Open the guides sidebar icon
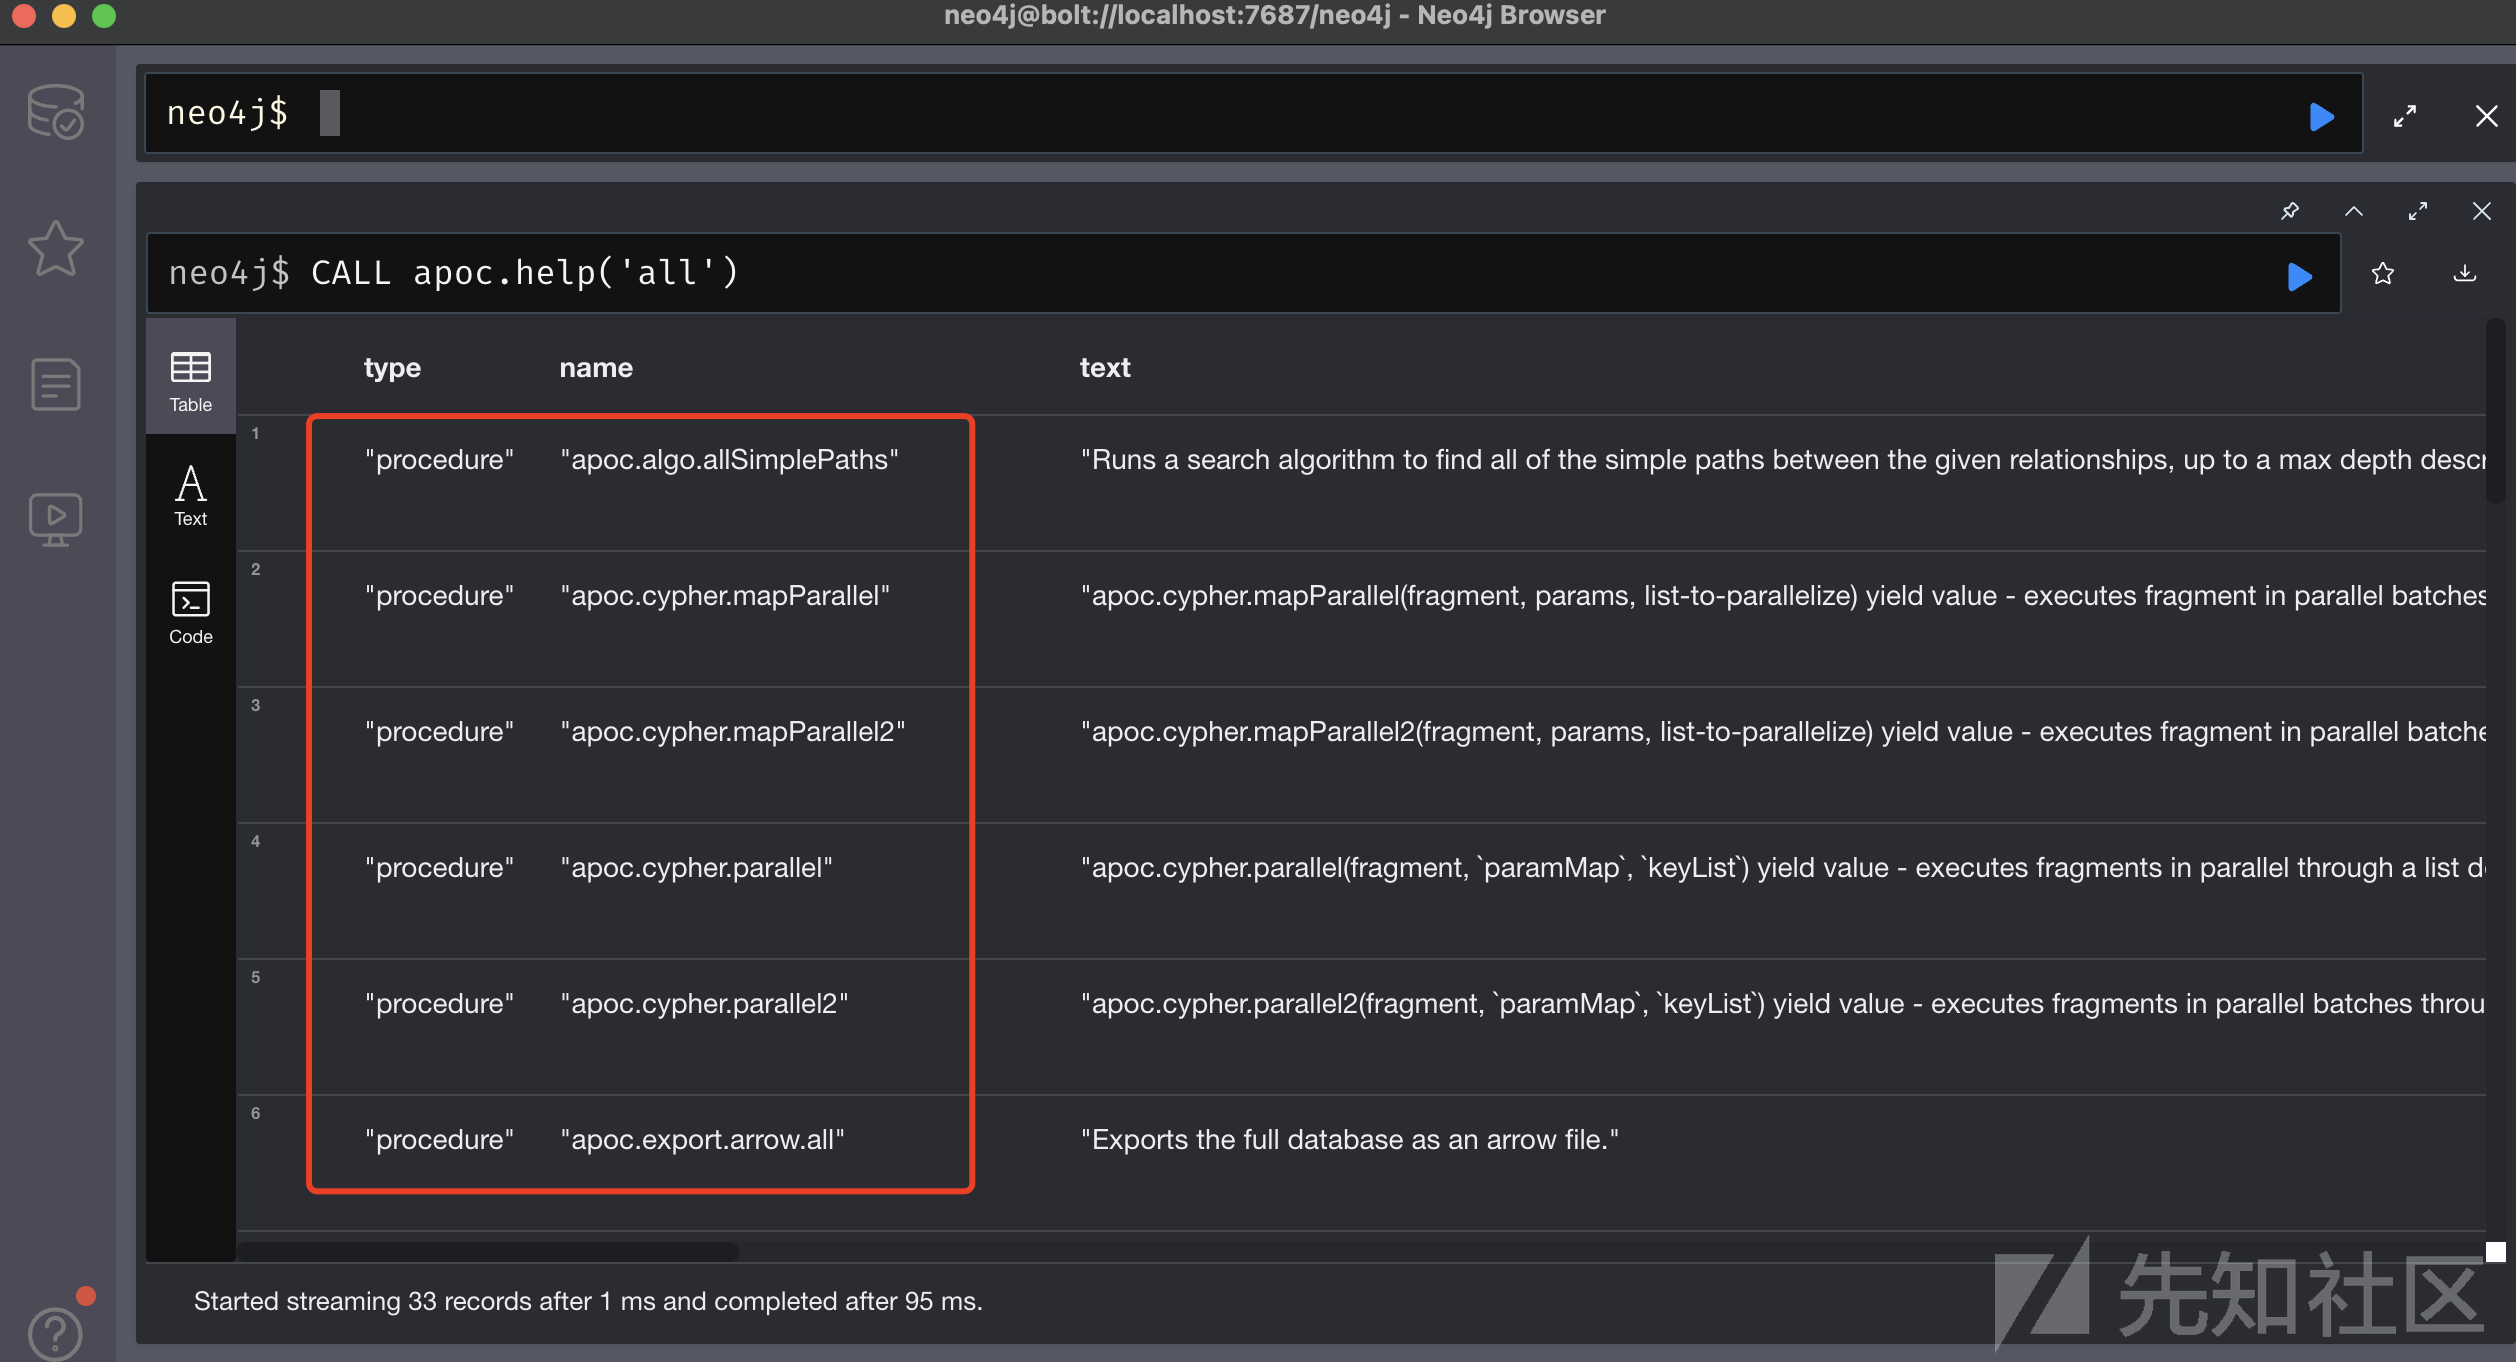The image size is (2516, 1362). point(56,520)
